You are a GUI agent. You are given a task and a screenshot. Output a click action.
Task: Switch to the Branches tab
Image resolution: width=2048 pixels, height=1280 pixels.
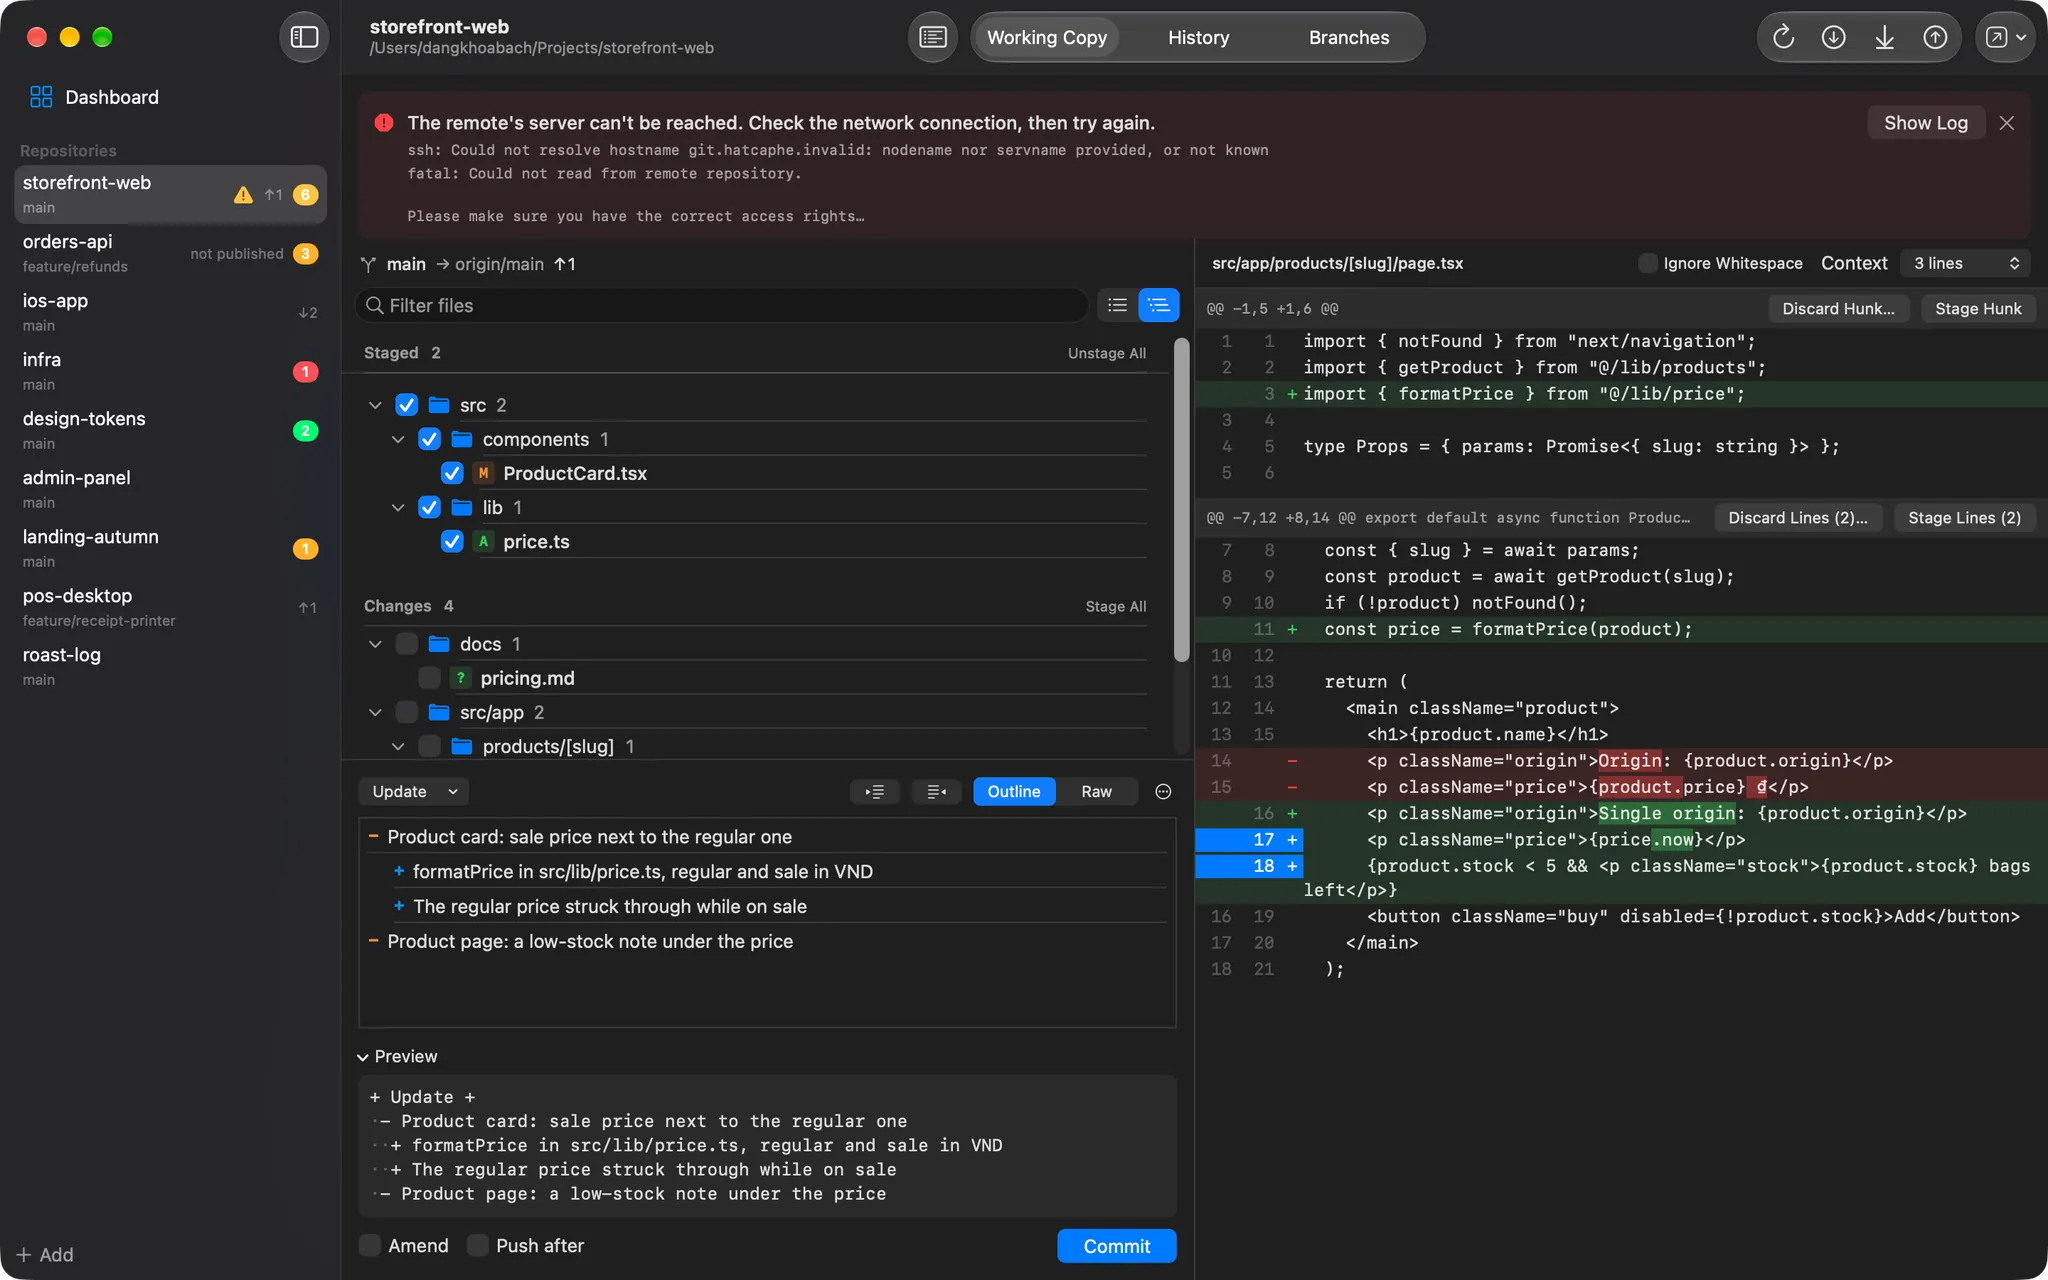coord(1348,37)
